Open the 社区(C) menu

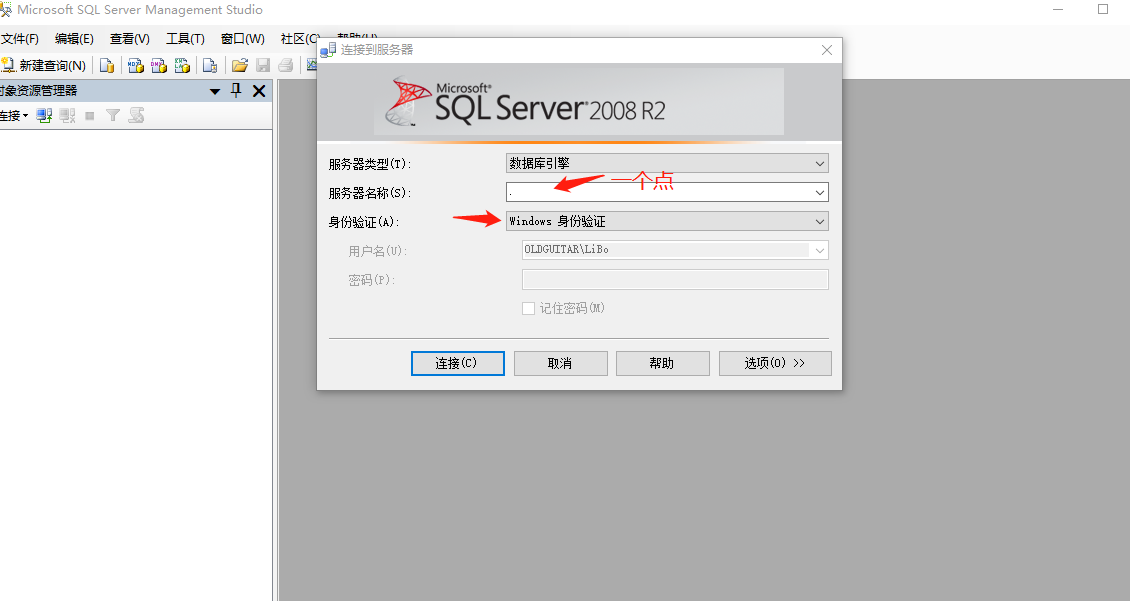tap(299, 39)
